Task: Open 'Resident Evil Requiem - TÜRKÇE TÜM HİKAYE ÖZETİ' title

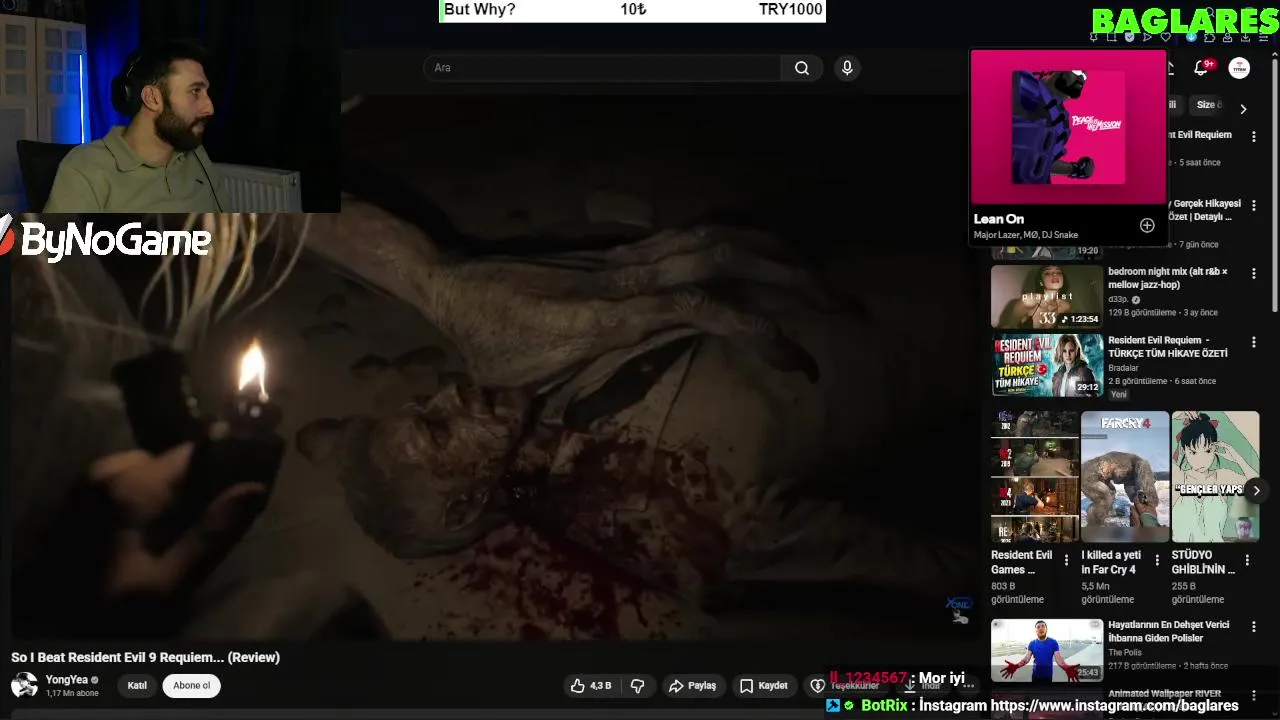Action: (x=1167, y=346)
